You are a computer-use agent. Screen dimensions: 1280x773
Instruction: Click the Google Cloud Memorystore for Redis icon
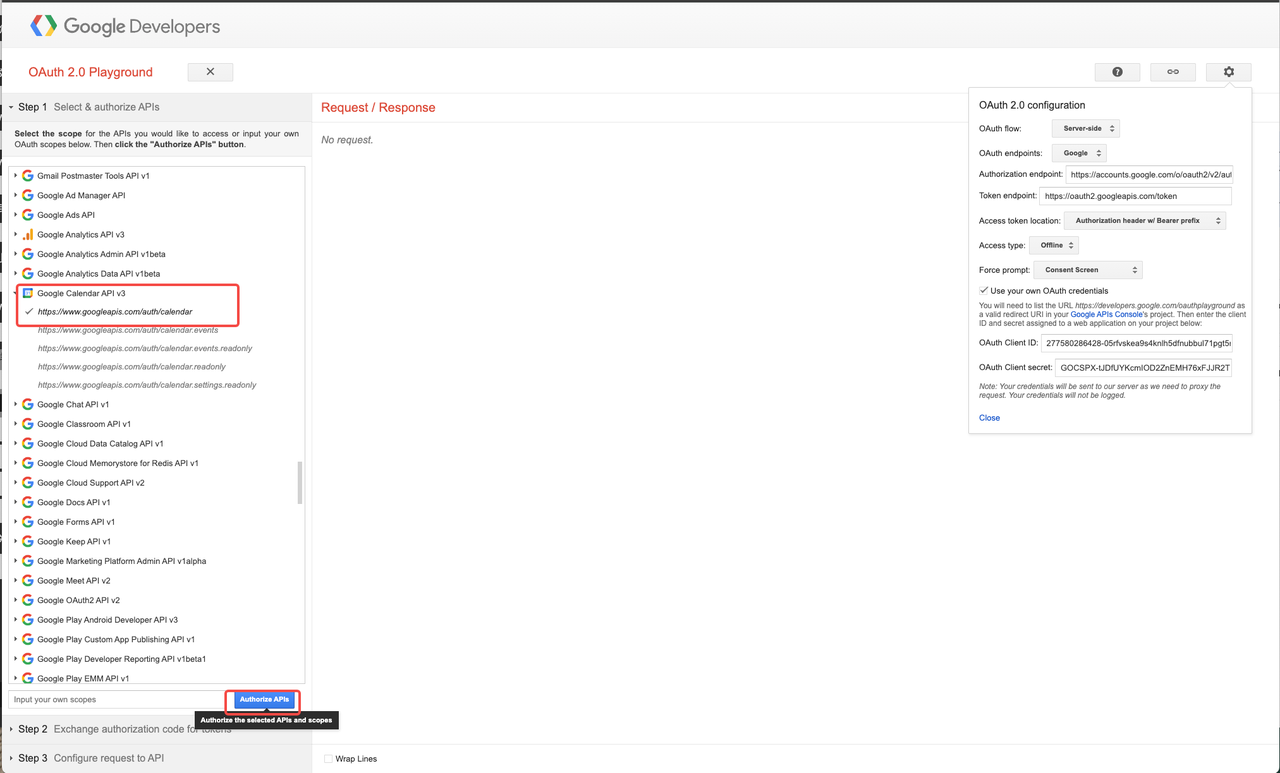tap(28, 463)
